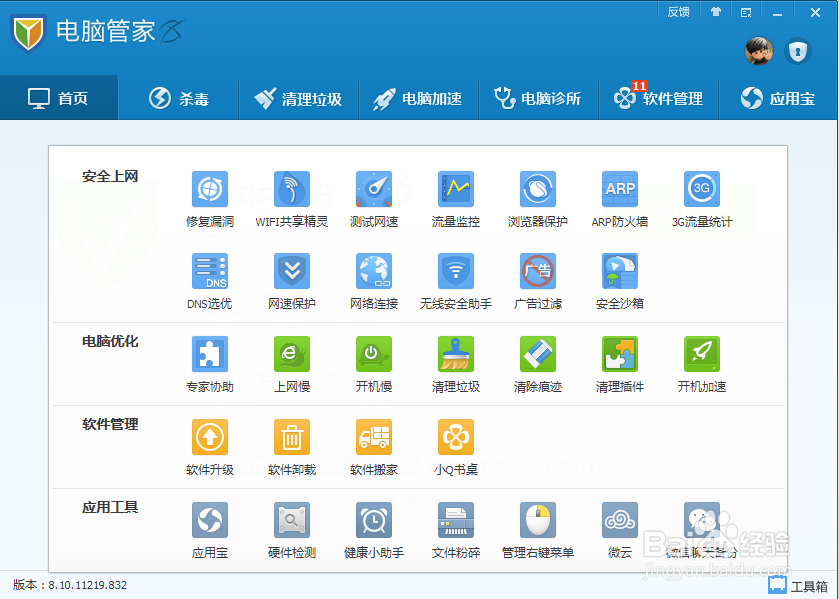Screen dimensions: 839x599
Task: Open 广告过滤 ad filter
Action: (x=538, y=271)
